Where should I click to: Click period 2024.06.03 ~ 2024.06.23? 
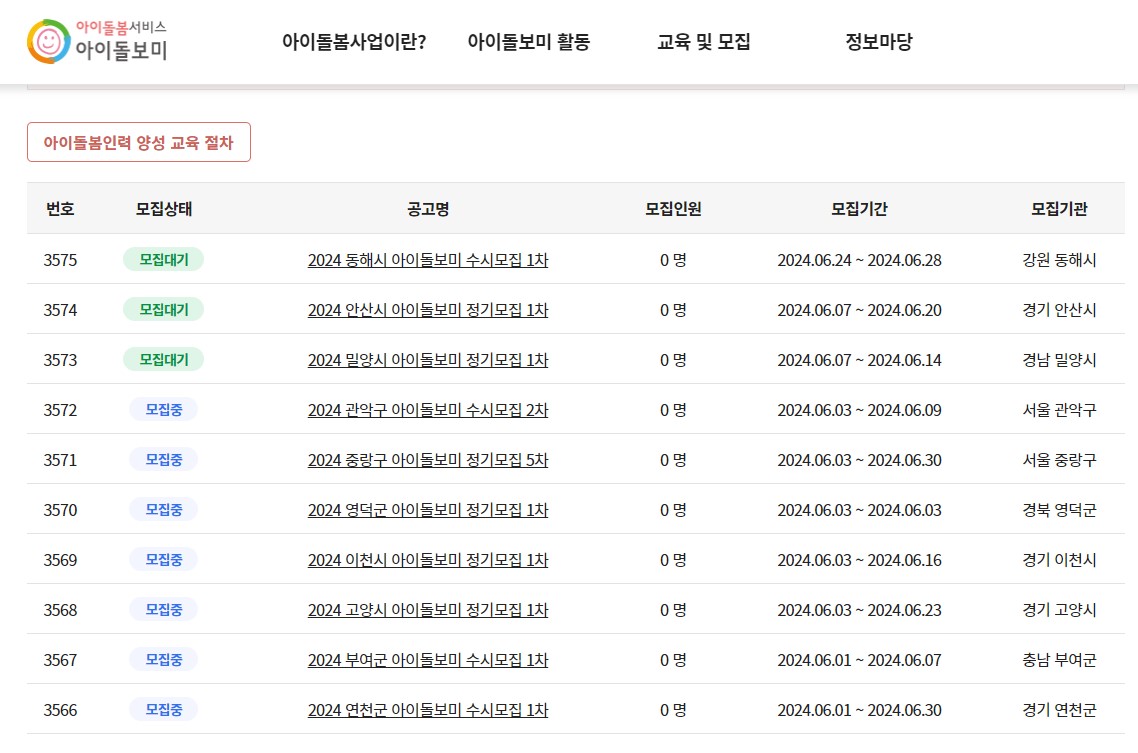(x=859, y=610)
